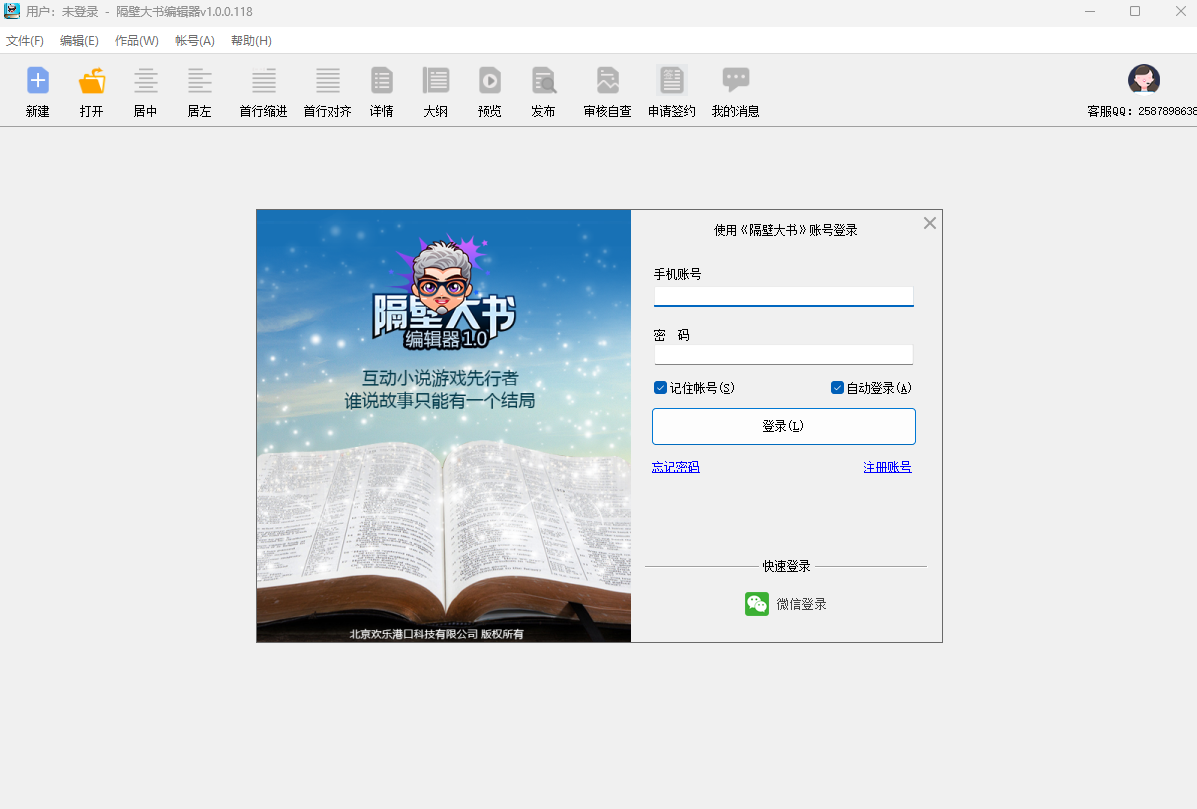Open a file with the 打开 icon

point(92,81)
